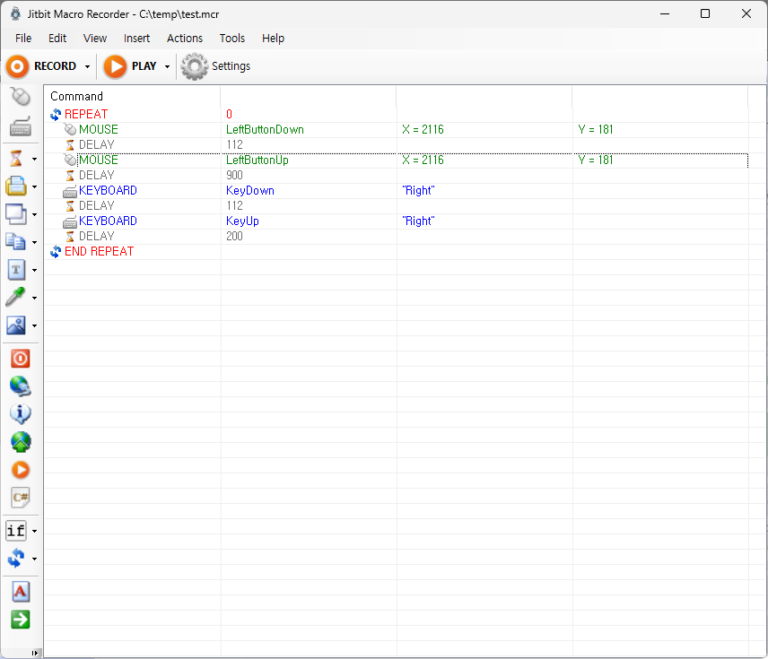
Task: Click the RECORD button
Action: (43, 66)
